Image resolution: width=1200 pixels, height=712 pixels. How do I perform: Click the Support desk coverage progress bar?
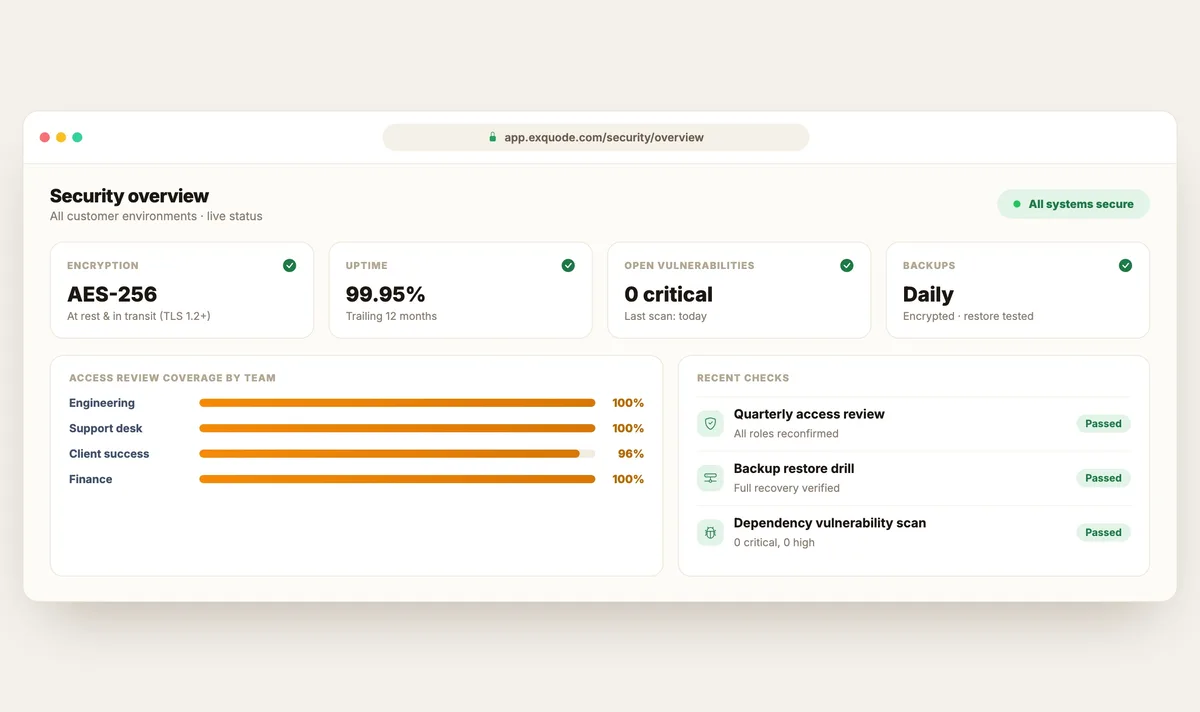tap(397, 428)
